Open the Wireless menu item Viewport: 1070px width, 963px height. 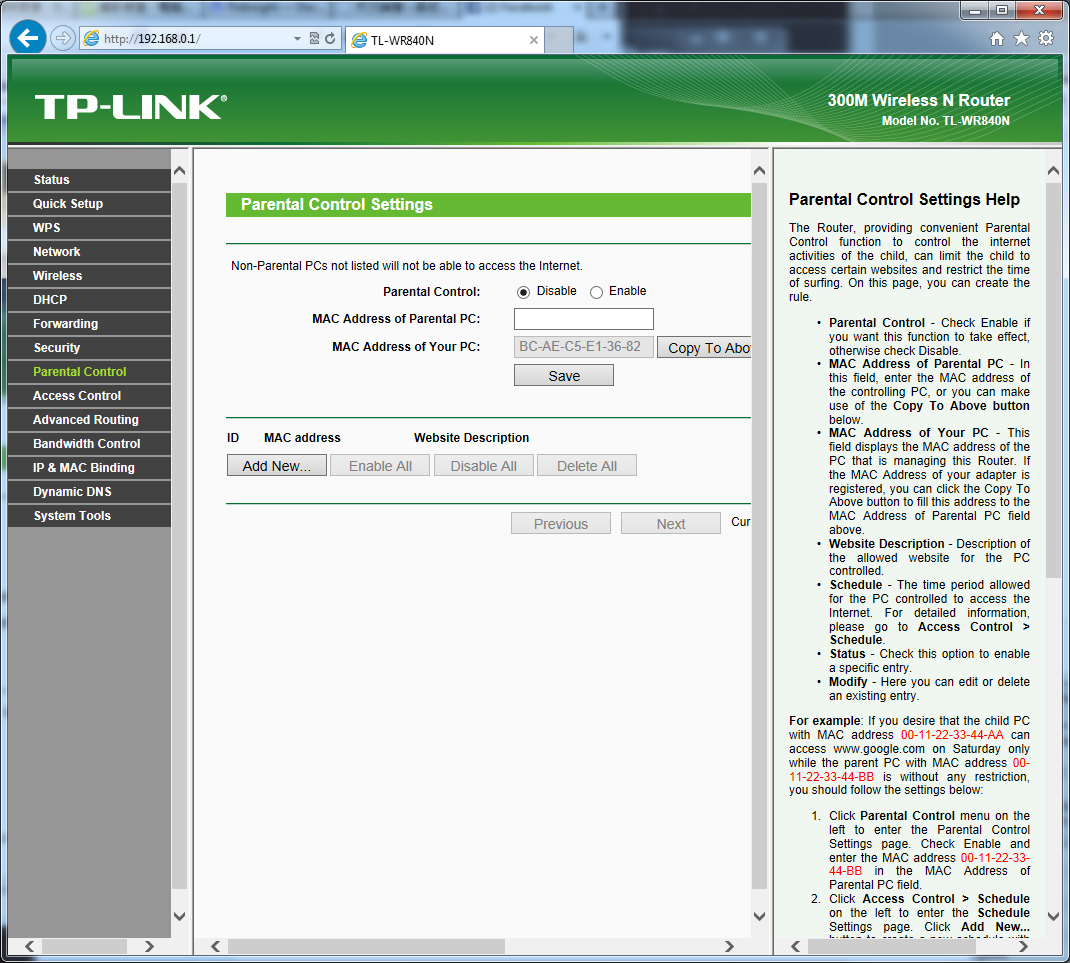[x=57, y=276]
